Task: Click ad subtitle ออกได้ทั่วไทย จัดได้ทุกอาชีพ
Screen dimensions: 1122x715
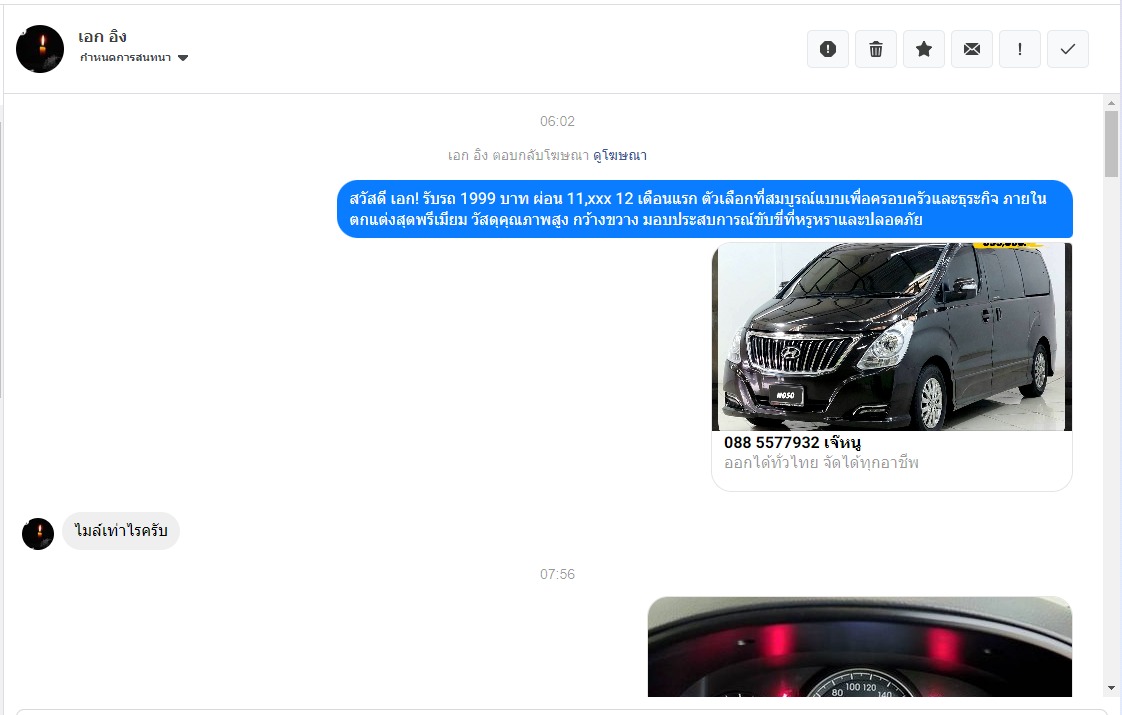Action: [821, 463]
